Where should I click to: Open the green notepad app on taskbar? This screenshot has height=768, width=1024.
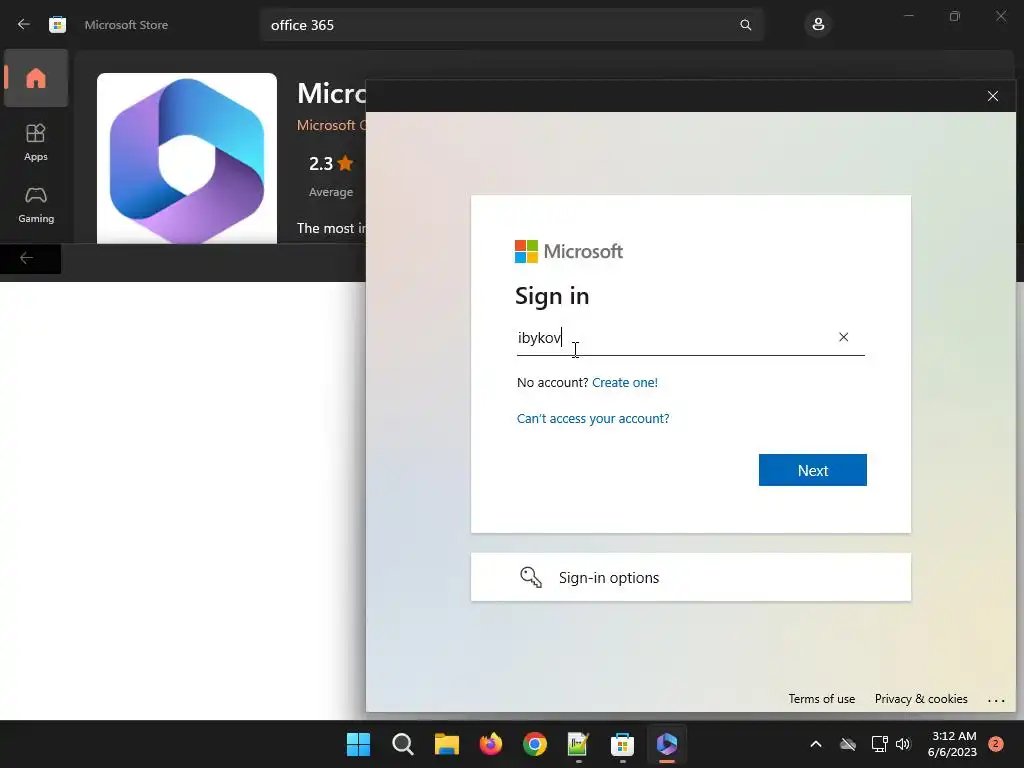[x=579, y=744]
